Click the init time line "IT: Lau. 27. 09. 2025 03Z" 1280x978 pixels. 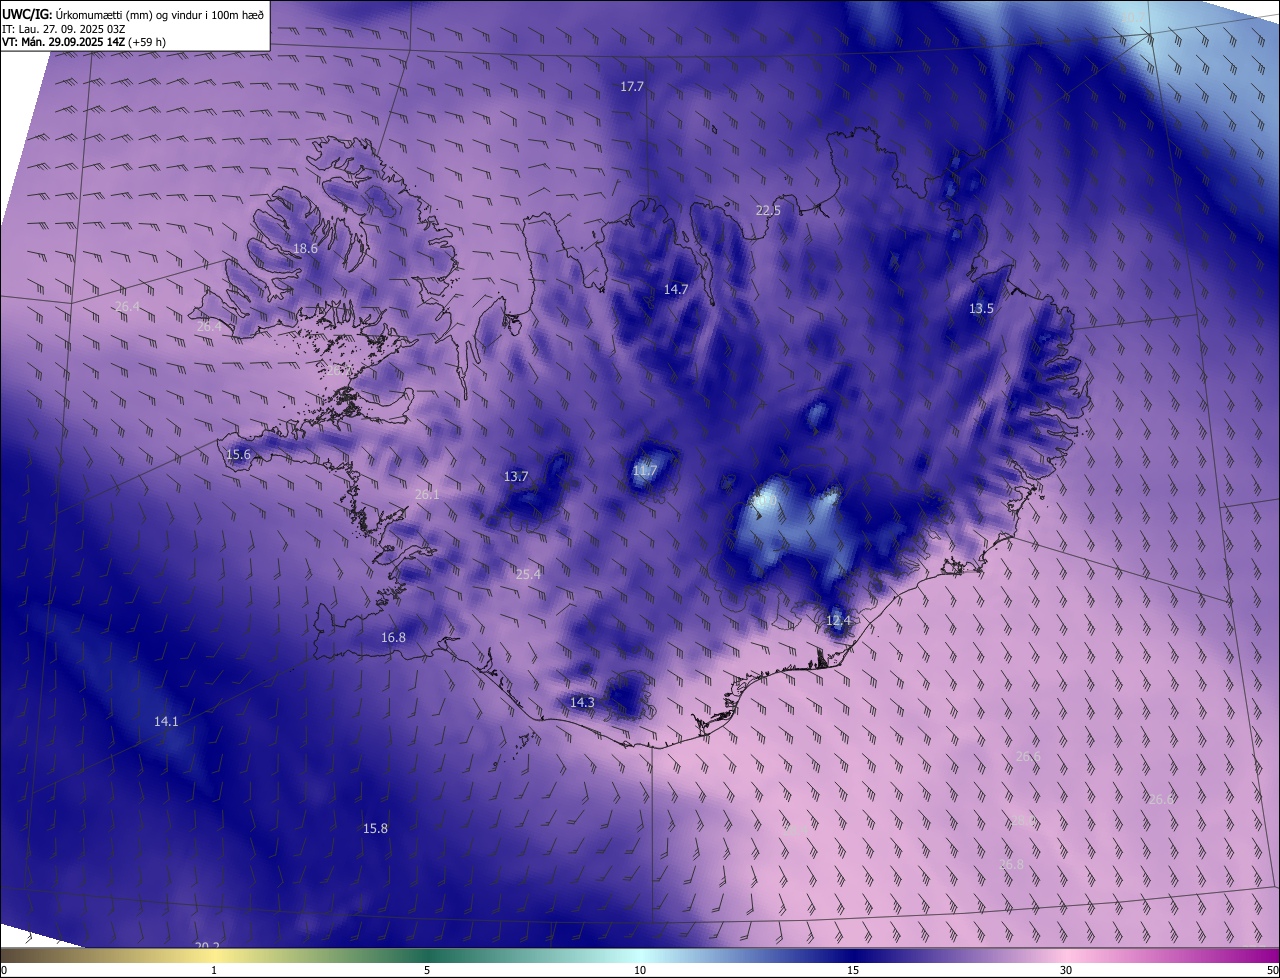pyautogui.click(x=65, y=29)
